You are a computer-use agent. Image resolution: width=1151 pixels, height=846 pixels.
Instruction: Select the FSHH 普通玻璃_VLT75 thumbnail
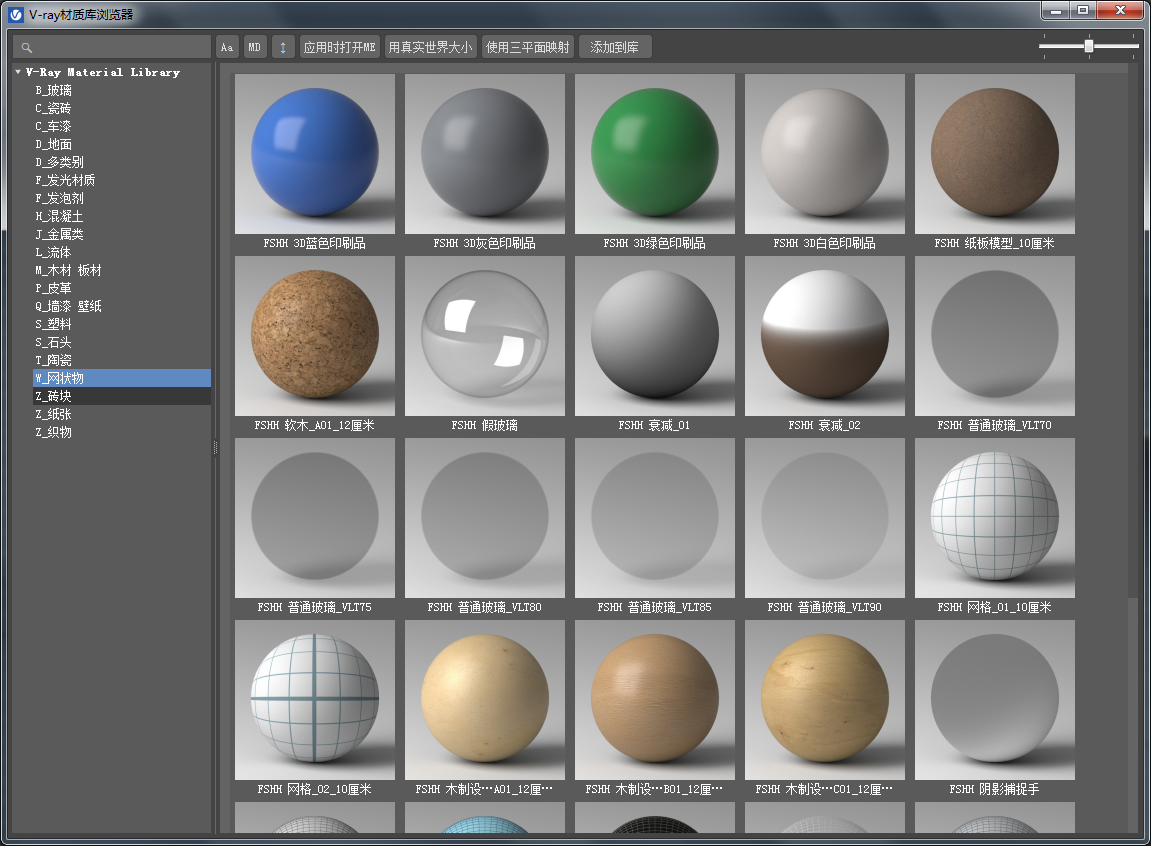tap(315, 518)
